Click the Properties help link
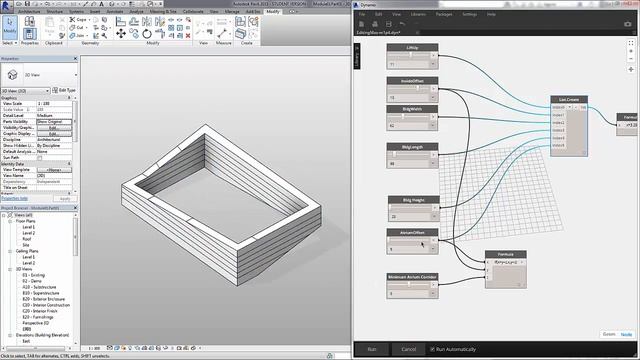The height and width of the screenshot is (360, 640). click(14, 198)
